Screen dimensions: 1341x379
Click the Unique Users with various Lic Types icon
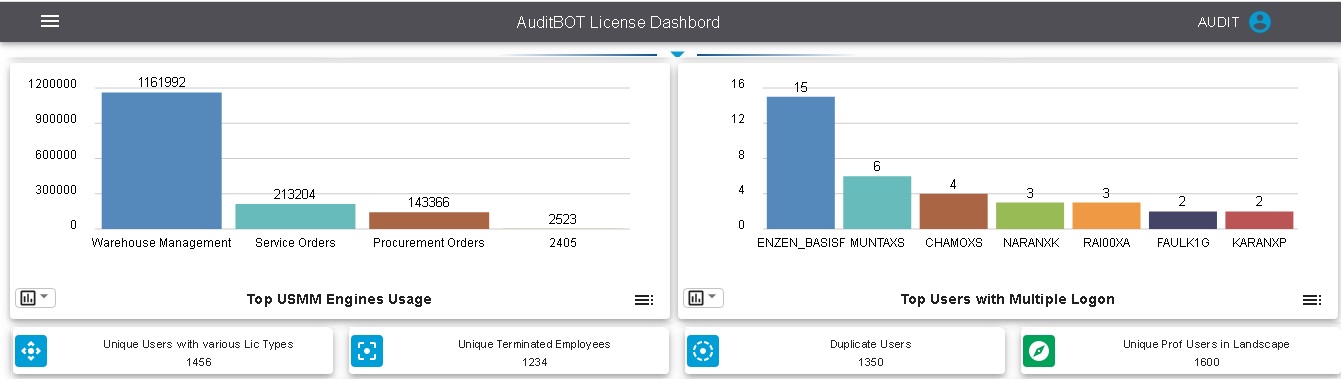coord(31,351)
